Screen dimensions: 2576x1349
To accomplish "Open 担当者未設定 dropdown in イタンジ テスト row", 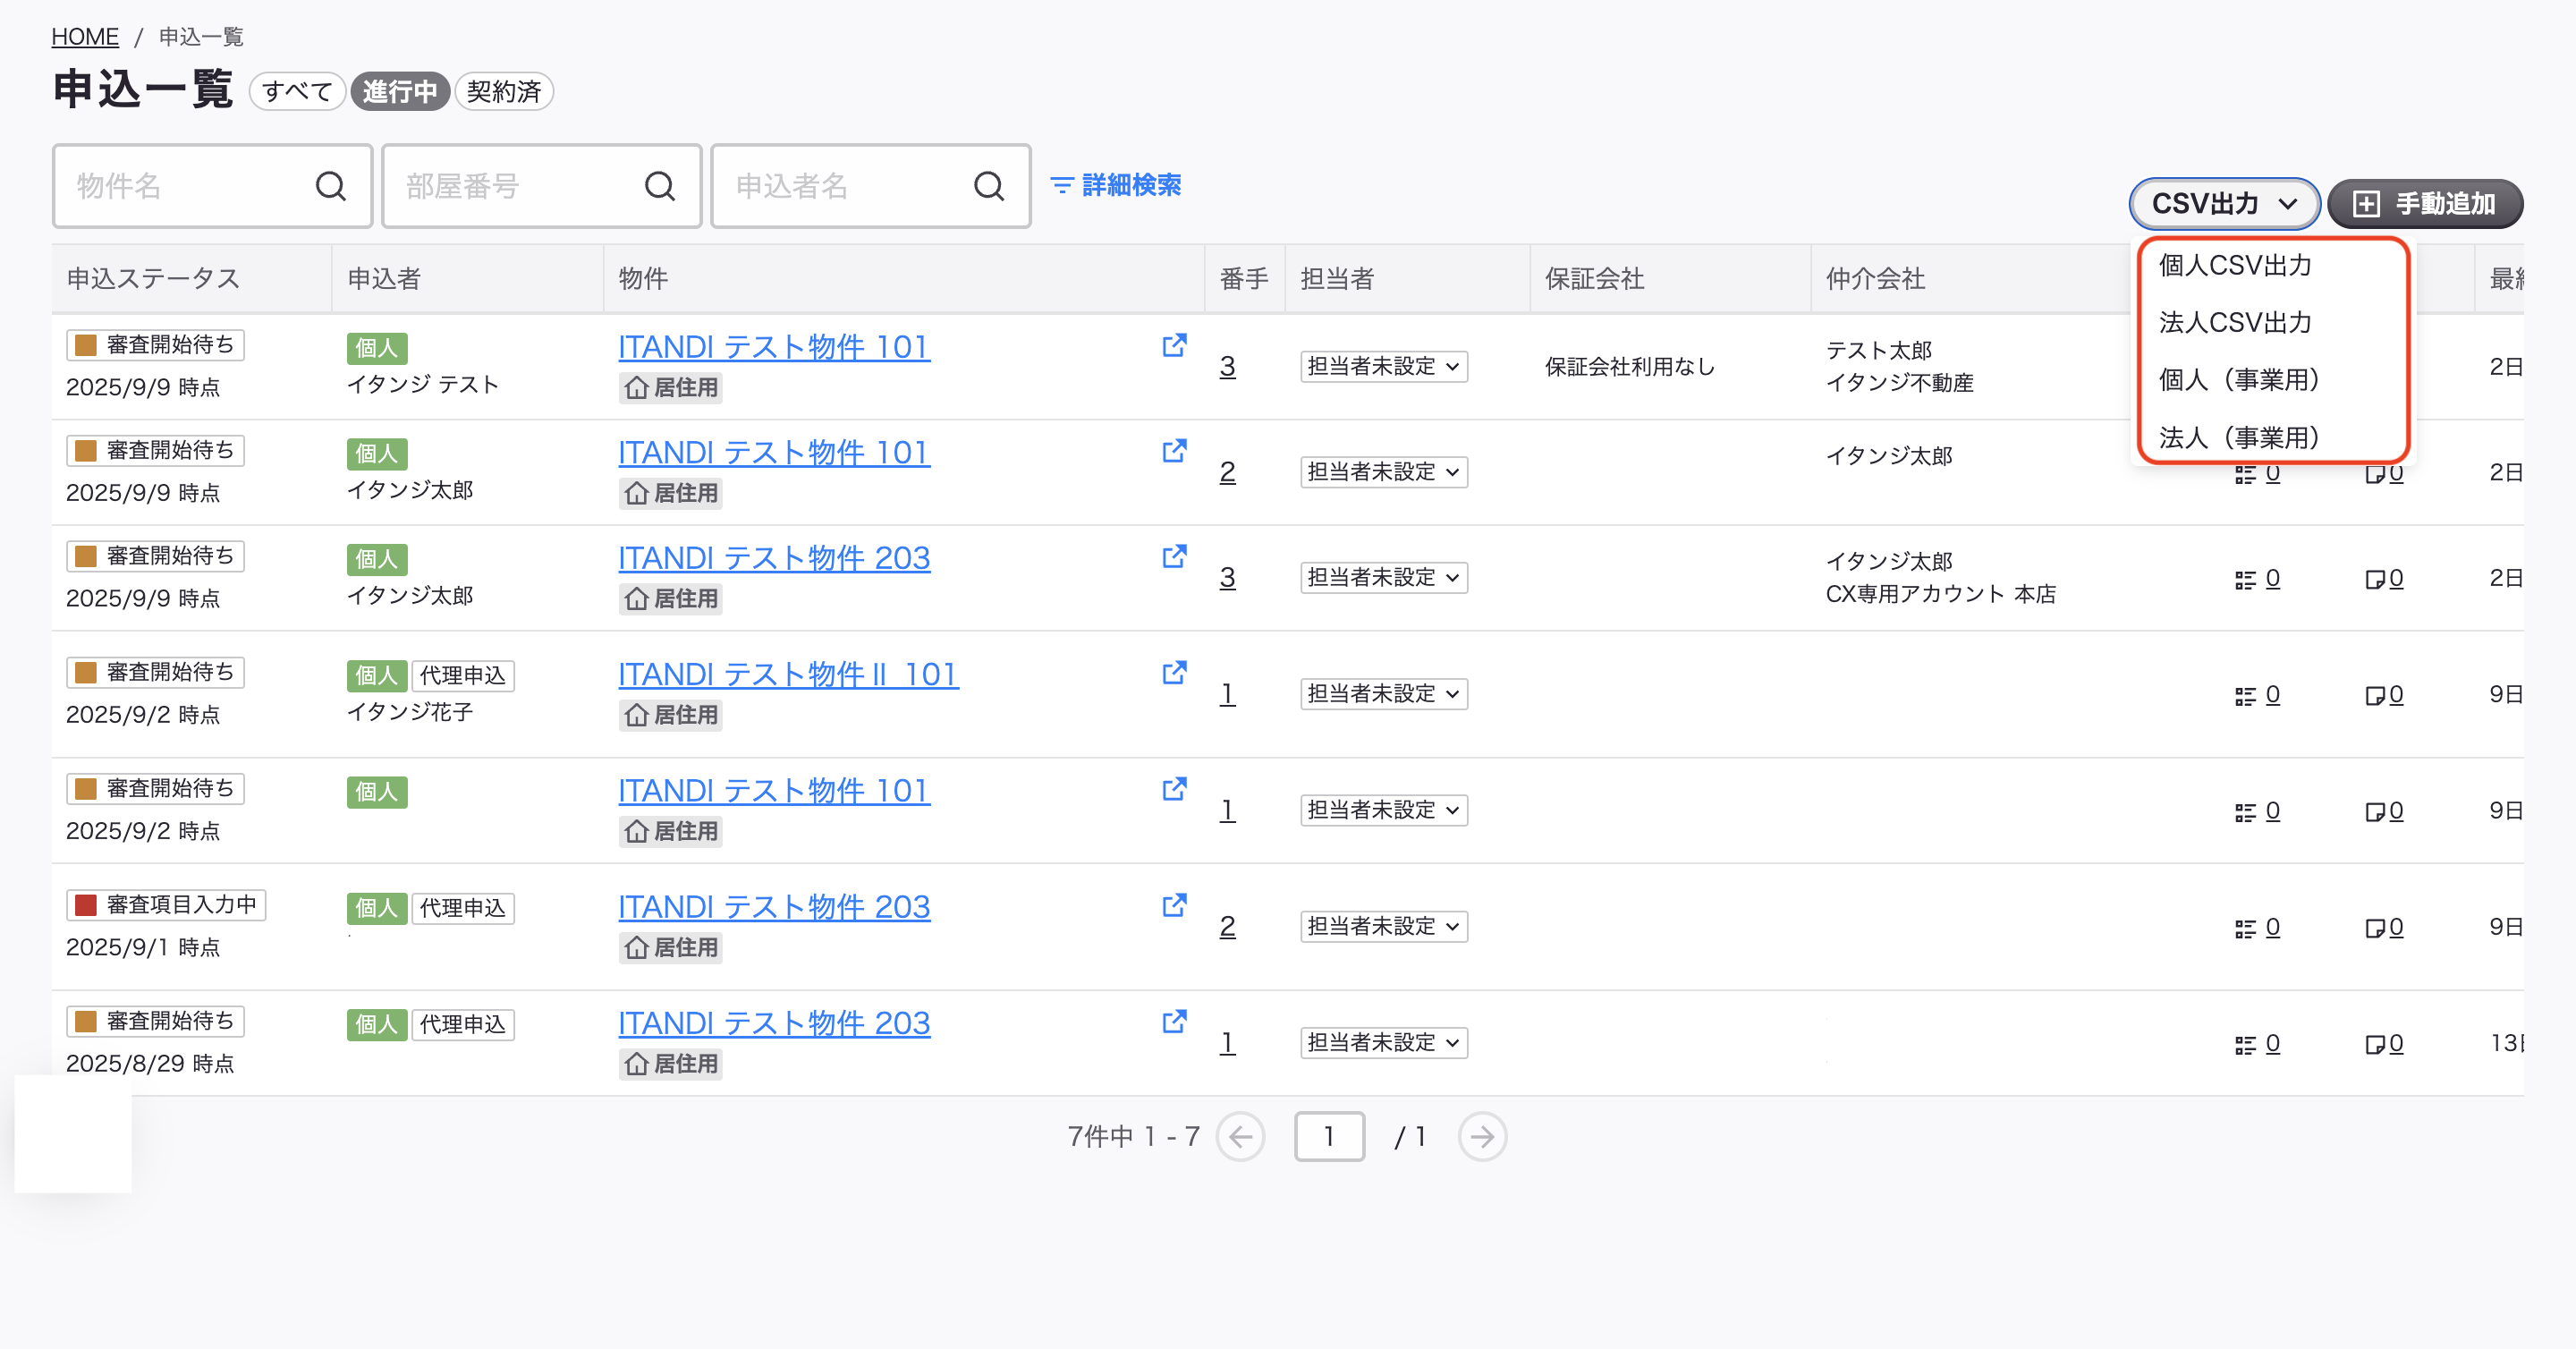I will [x=1384, y=367].
